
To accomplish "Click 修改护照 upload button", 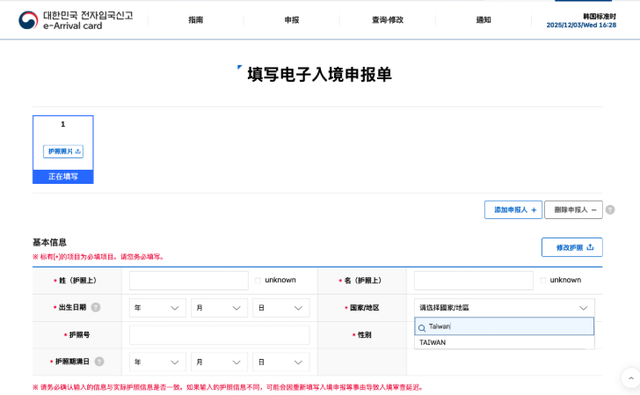I will (x=572, y=247).
